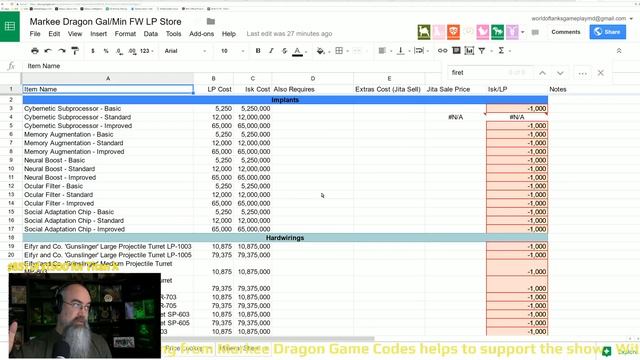This screenshot has width=640, height=360.
Task: Select column D header
Action: click(313, 78)
